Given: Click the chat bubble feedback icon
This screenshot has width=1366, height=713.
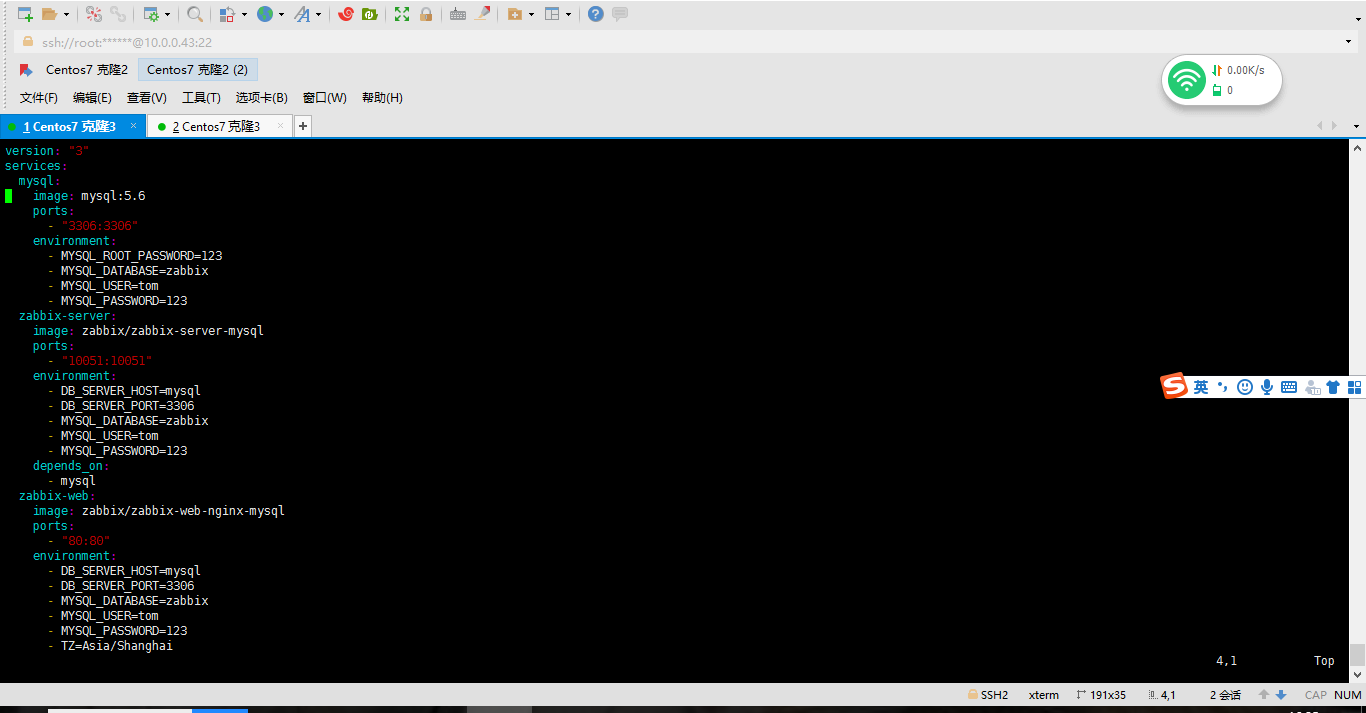Looking at the screenshot, I should tap(620, 14).
